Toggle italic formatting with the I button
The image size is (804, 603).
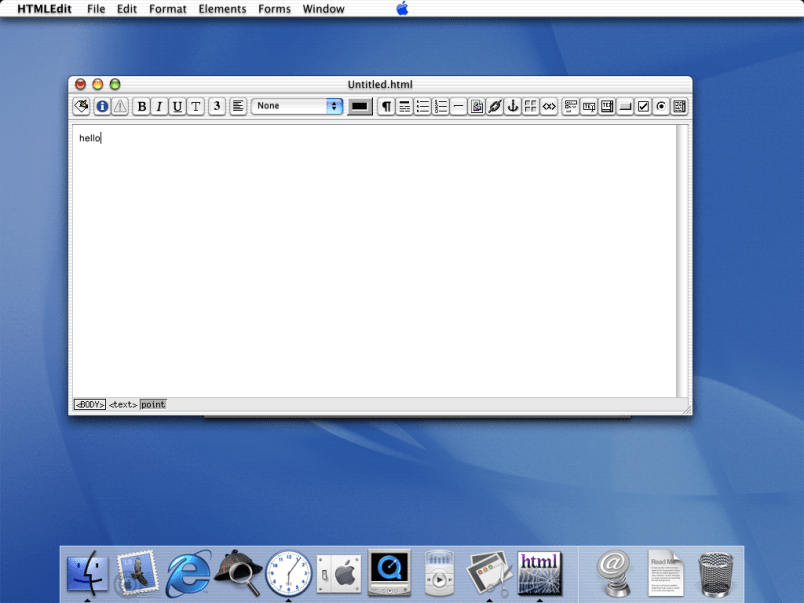click(159, 106)
